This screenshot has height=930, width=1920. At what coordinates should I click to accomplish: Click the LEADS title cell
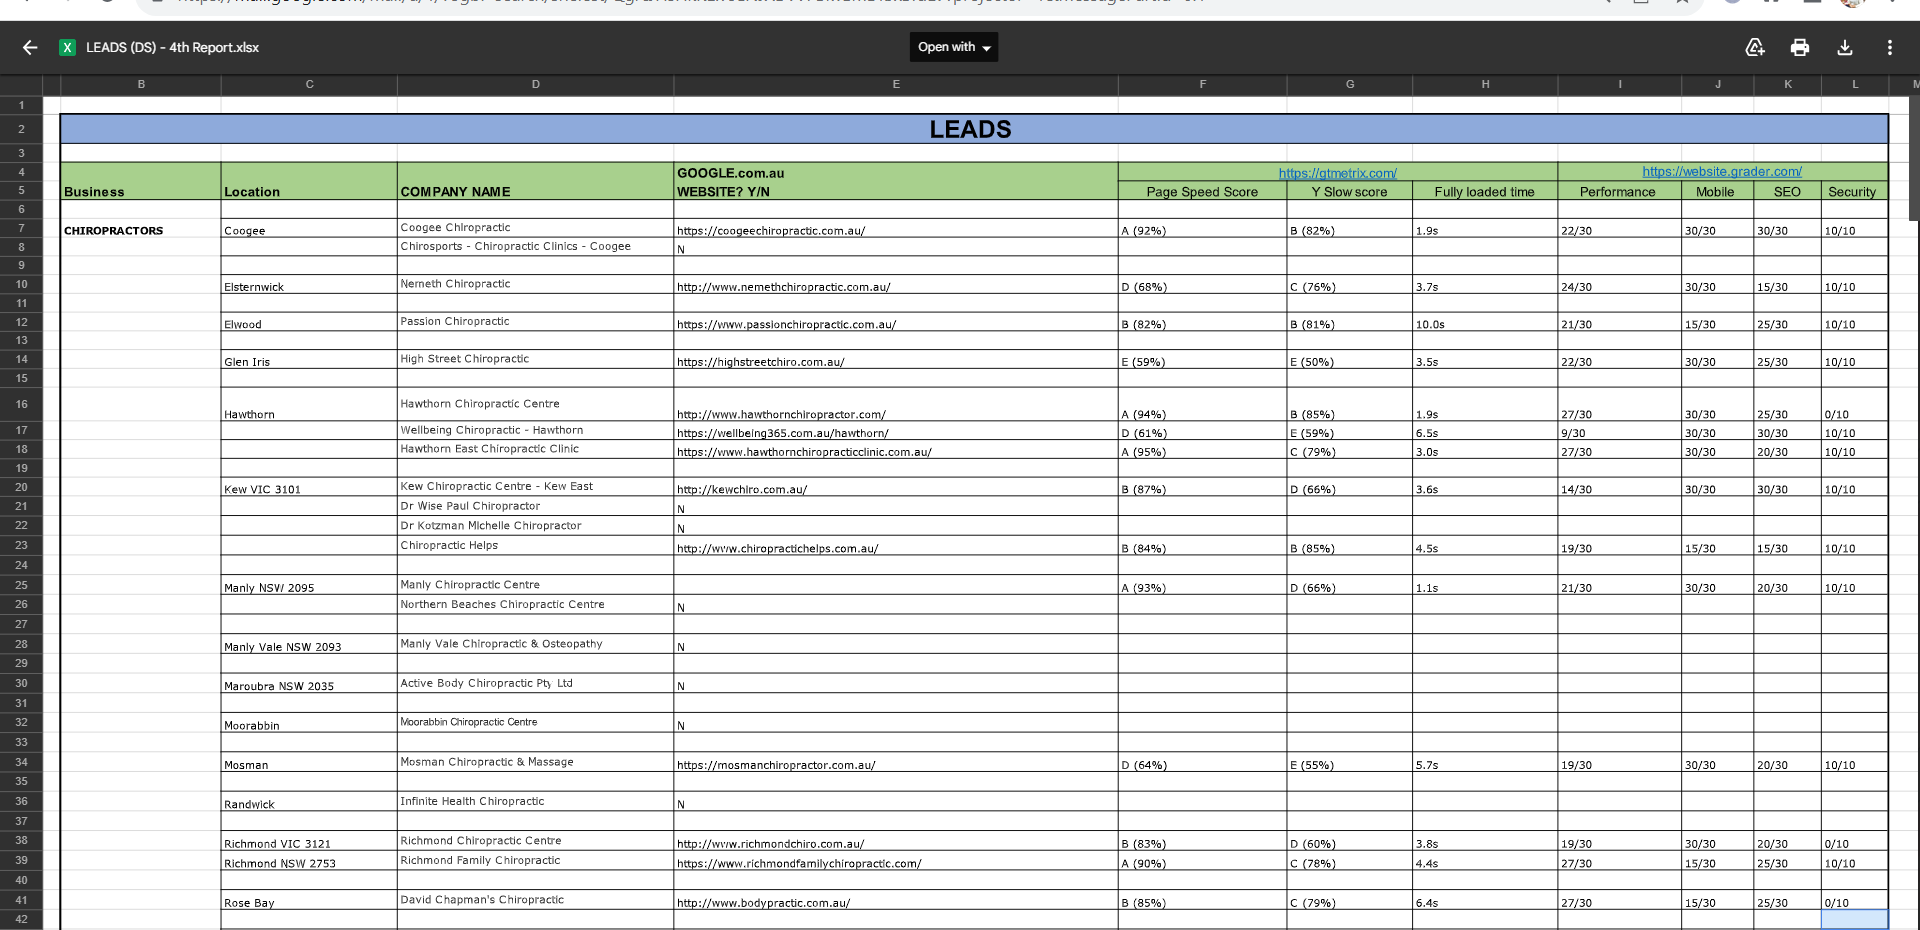974,129
